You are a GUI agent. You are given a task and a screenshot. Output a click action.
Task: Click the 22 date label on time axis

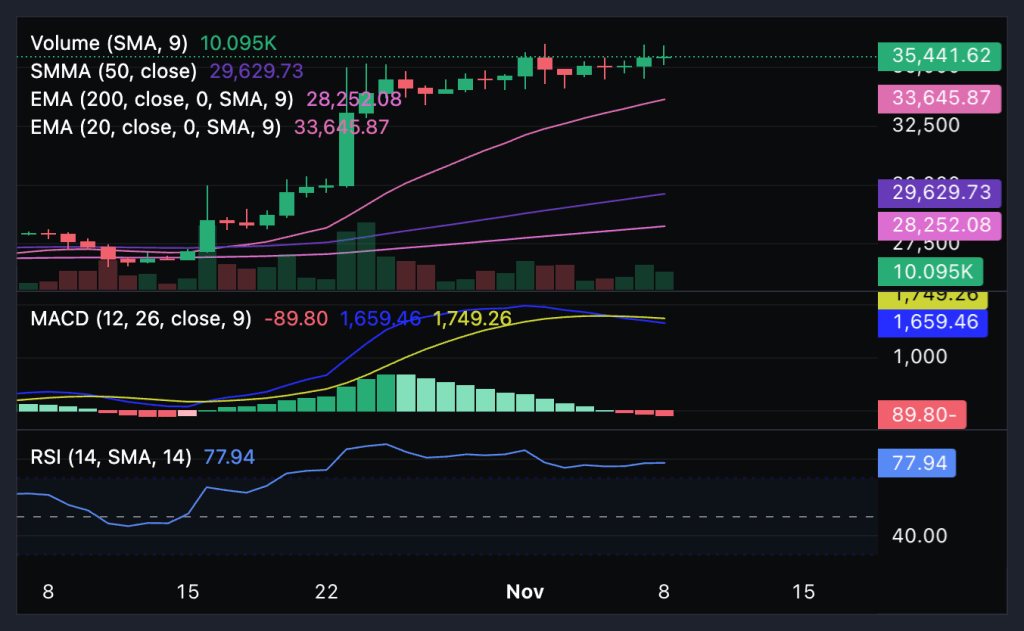pos(326,592)
